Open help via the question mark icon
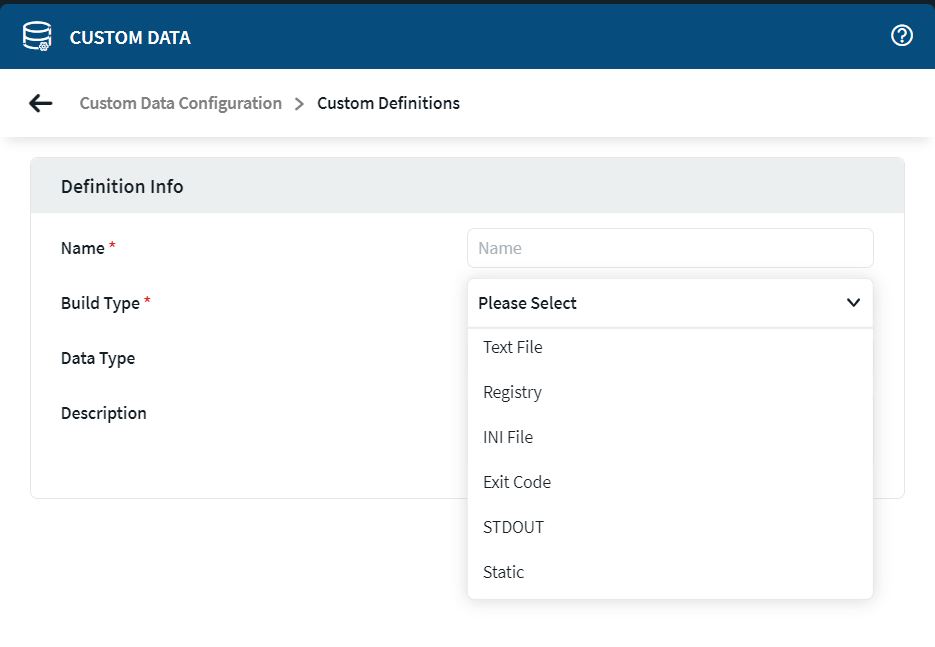Viewport: 935px width, 647px height. [x=901, y=36]
